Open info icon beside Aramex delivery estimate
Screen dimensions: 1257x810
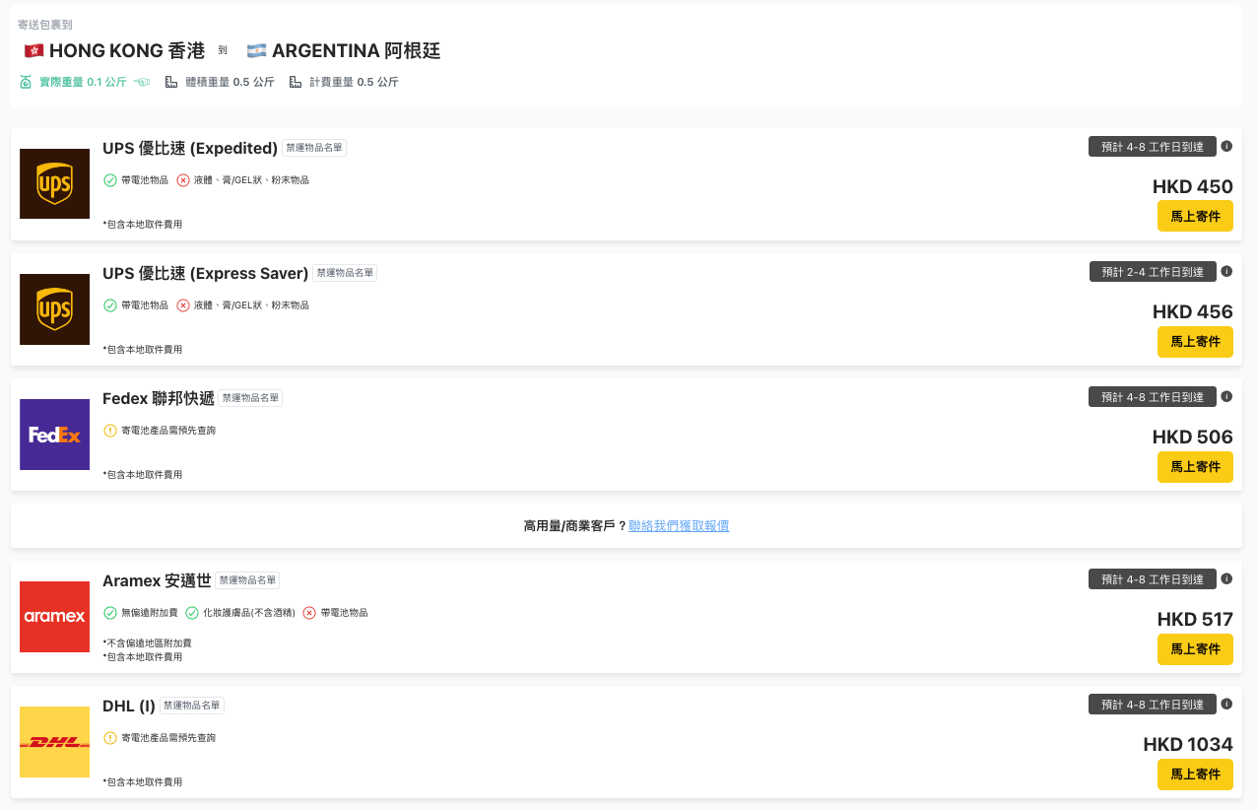click(1227, 578)
